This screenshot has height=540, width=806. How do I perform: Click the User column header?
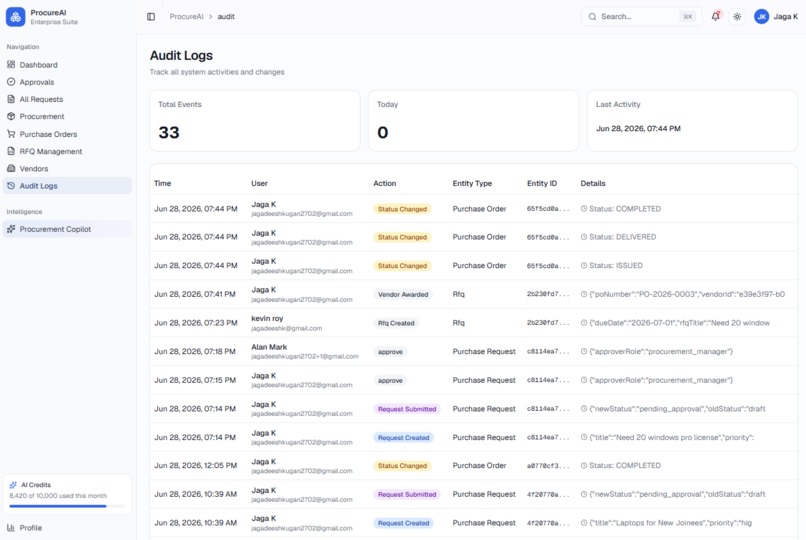[259, 183]
